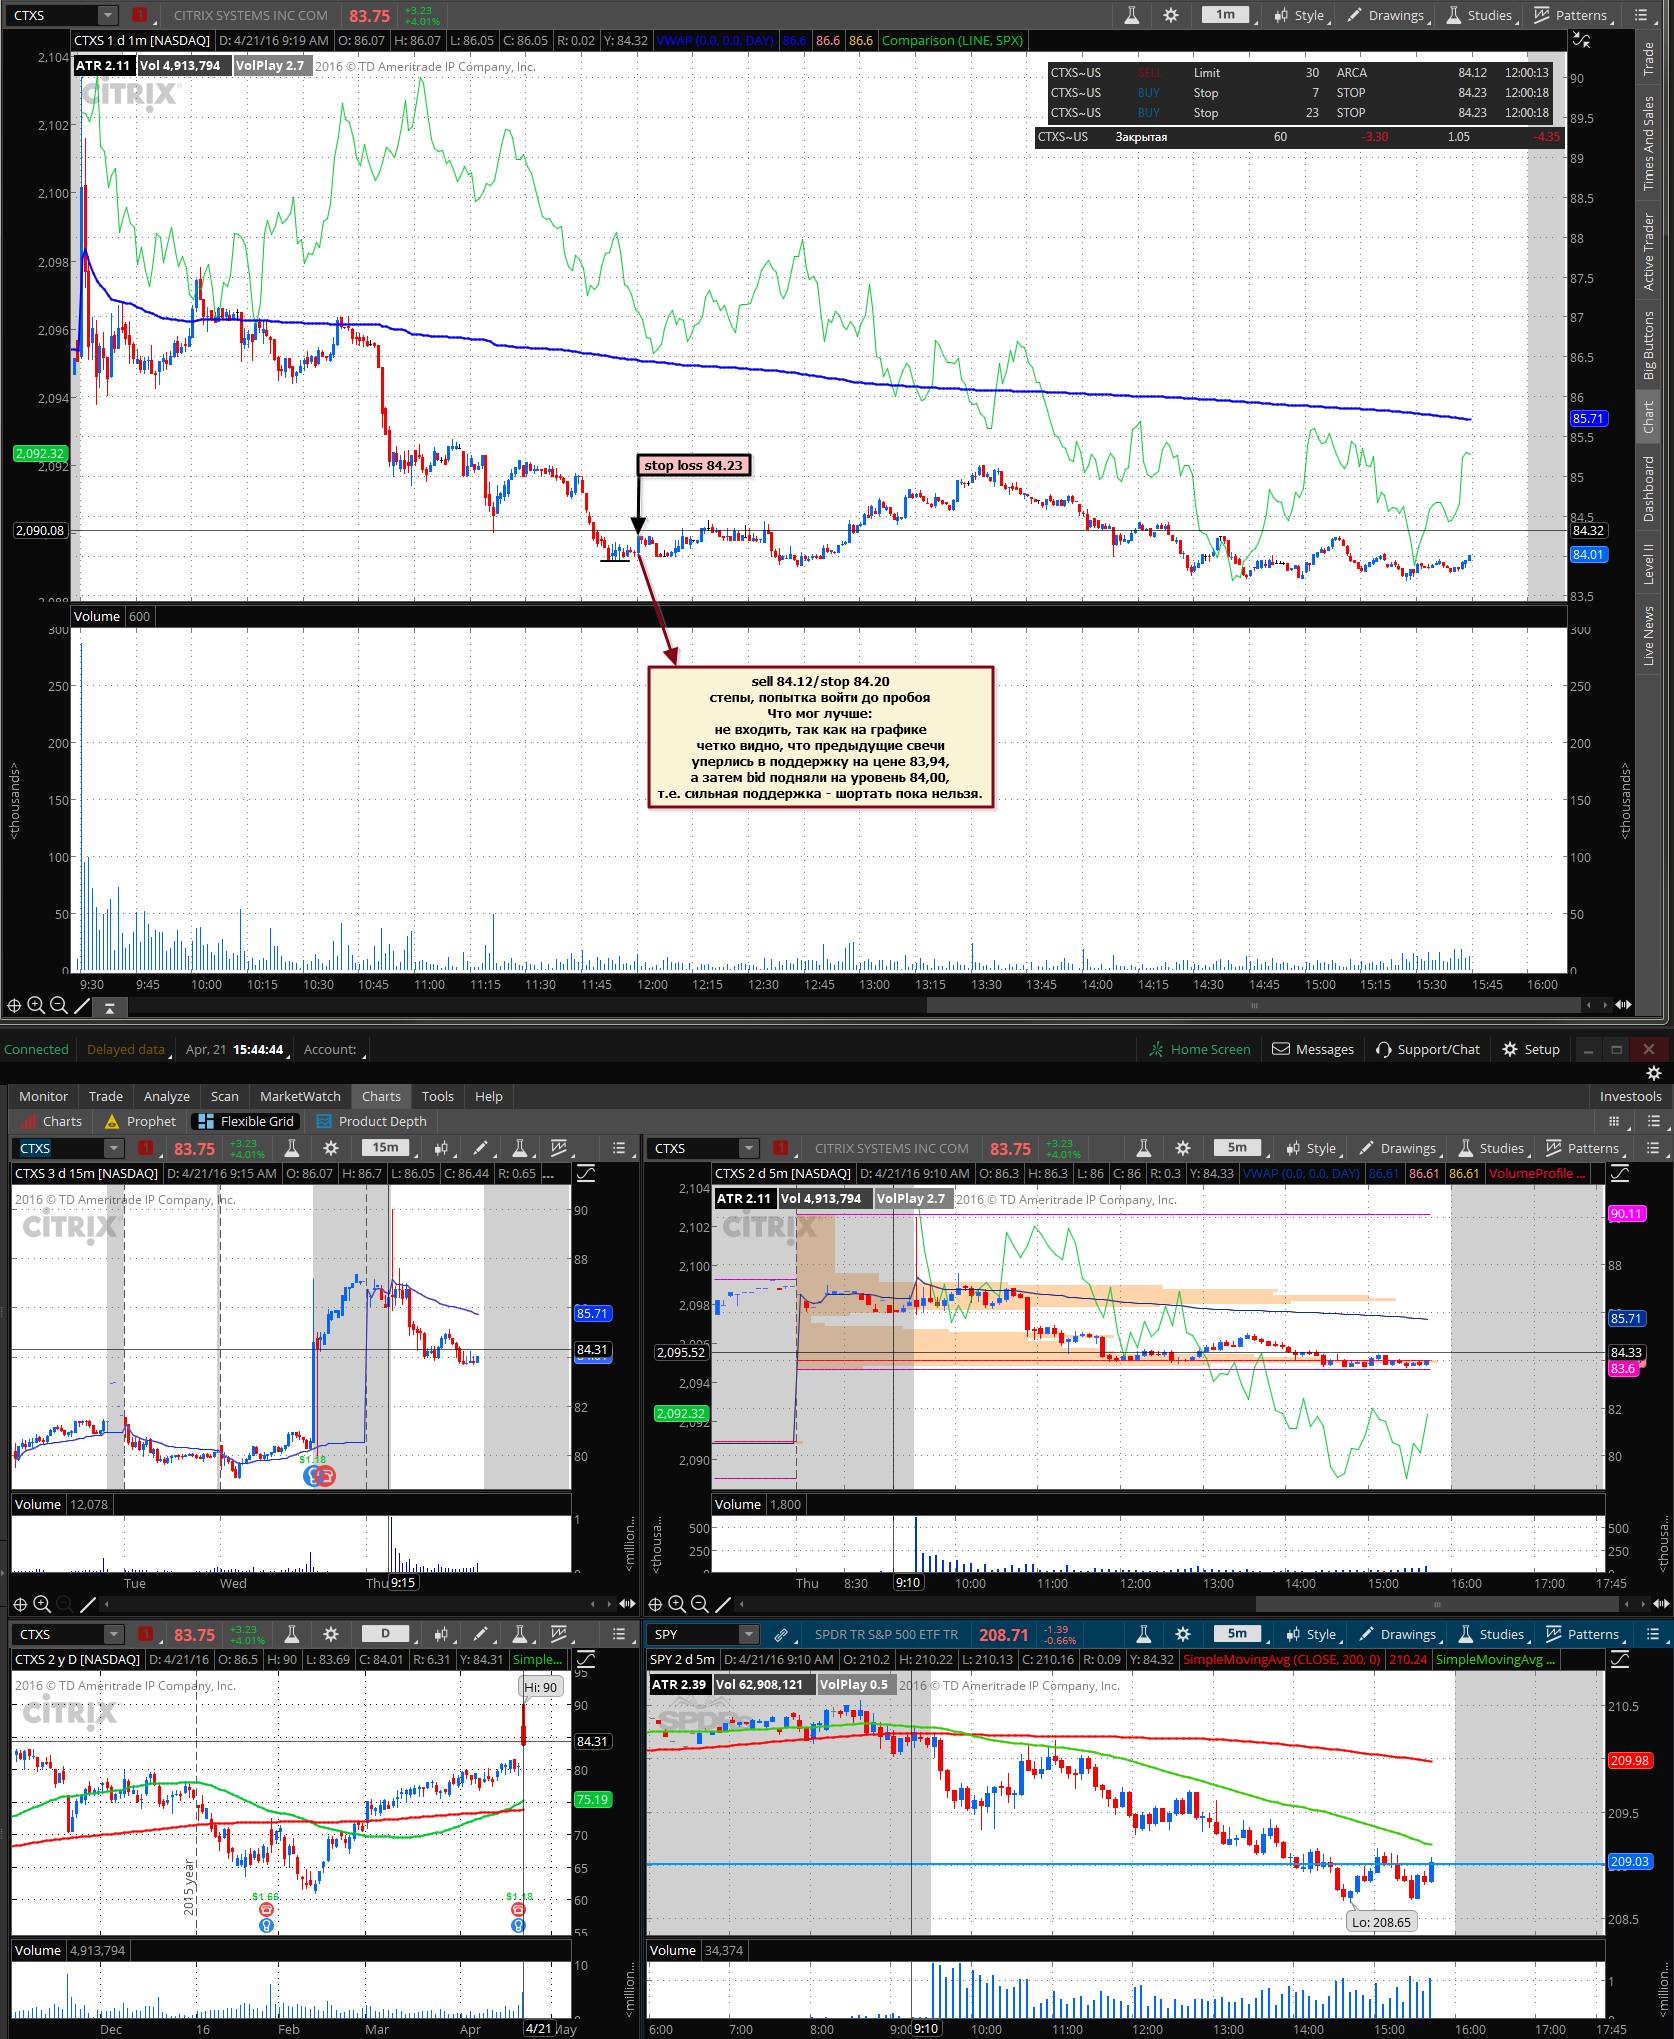The width and height of the screenshot is (1674, 2039).
Task: Toggle the 1m timeframe button on top chart
Action: point(1225,15)
